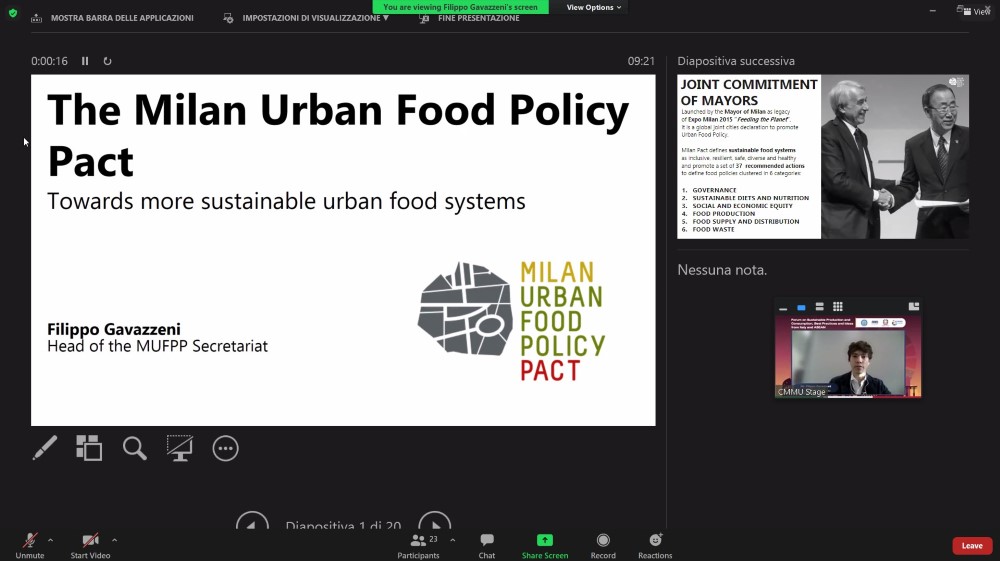1000x561 pixels.
Task: Open Reactions in the Zoom toolbar
Action: click(655, 545)
